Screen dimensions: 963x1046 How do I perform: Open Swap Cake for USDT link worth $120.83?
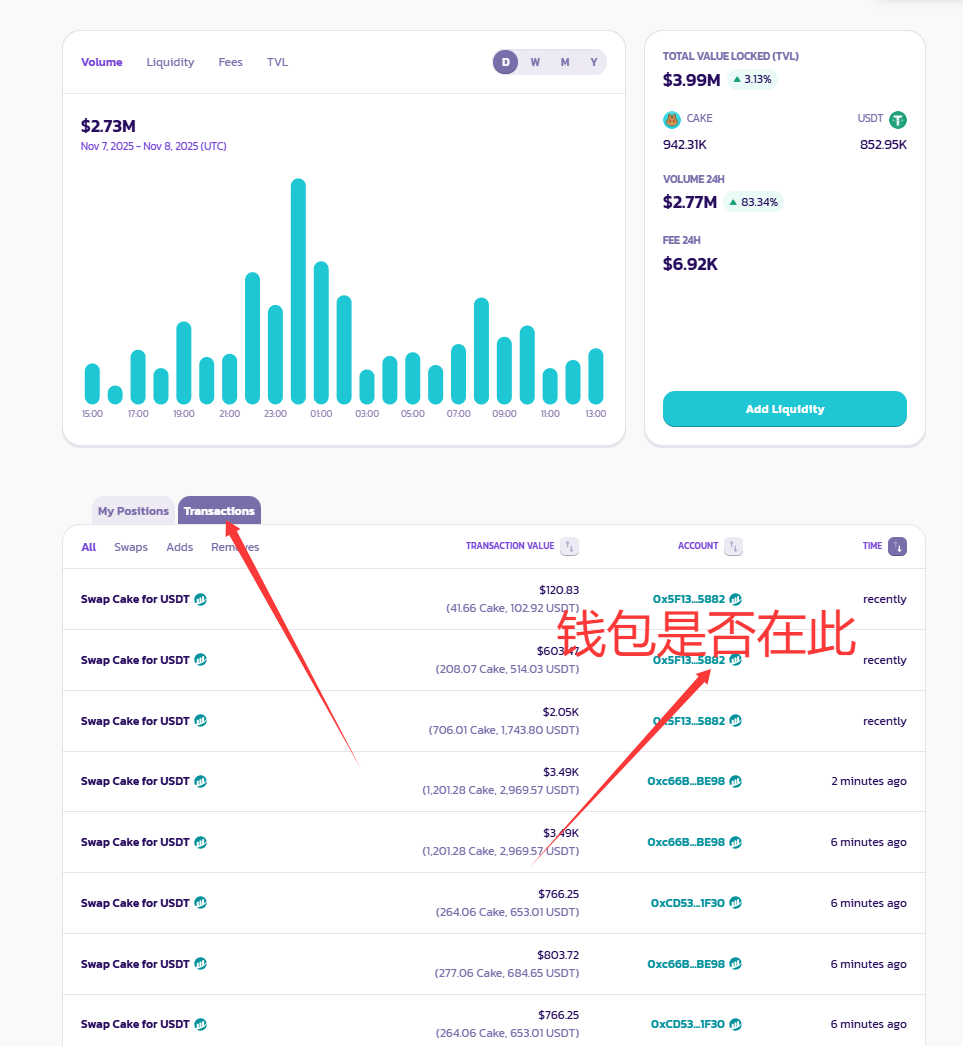[135, 600]
